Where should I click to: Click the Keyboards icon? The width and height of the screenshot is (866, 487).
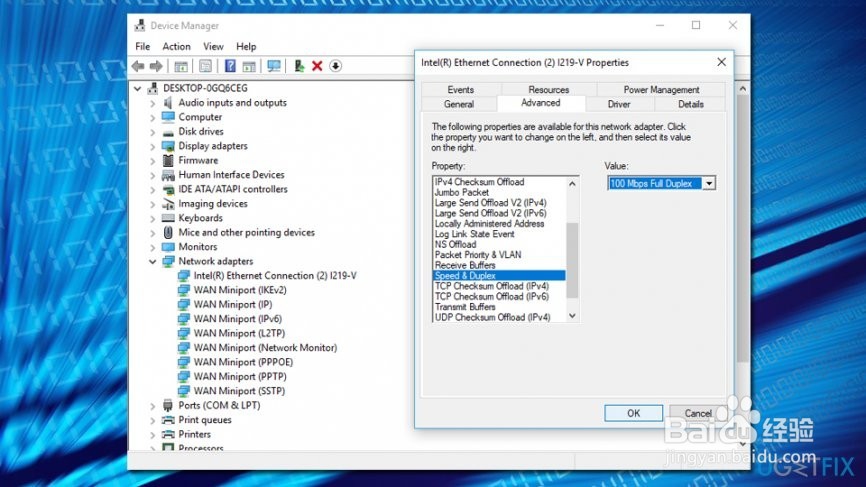tap(168, 218)
